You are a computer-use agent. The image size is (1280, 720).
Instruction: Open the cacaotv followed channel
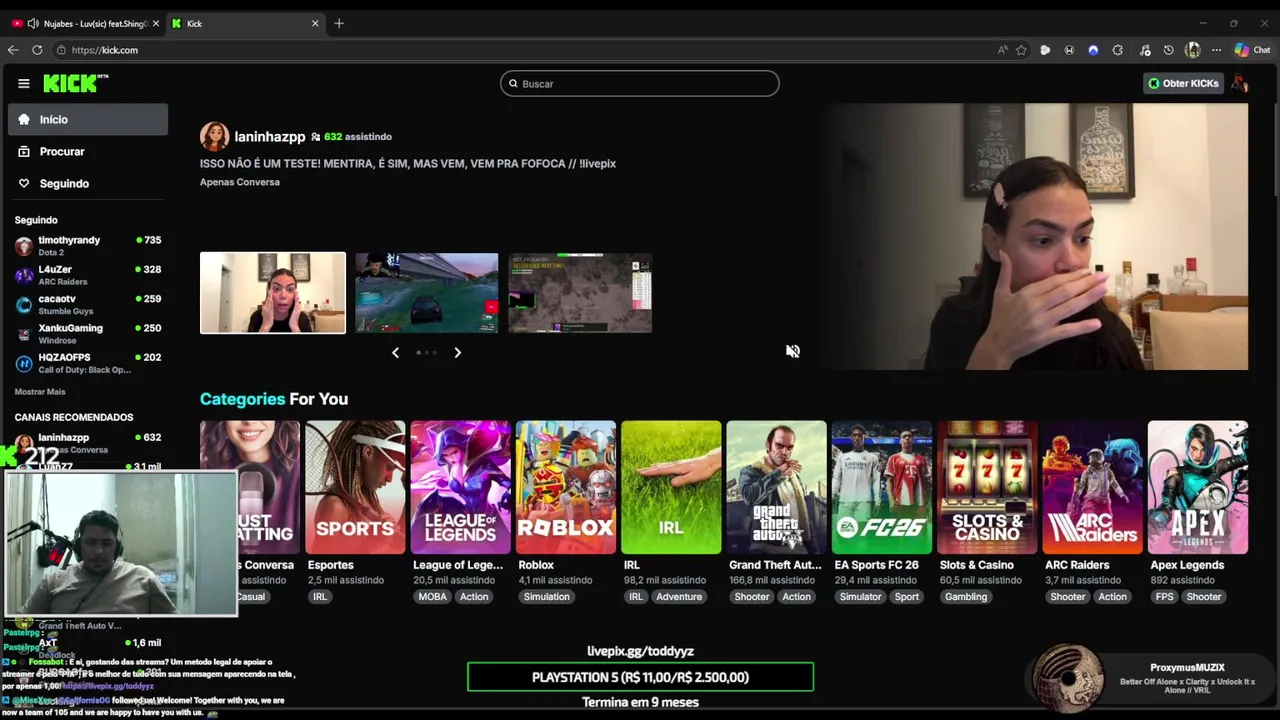(88, 304)
